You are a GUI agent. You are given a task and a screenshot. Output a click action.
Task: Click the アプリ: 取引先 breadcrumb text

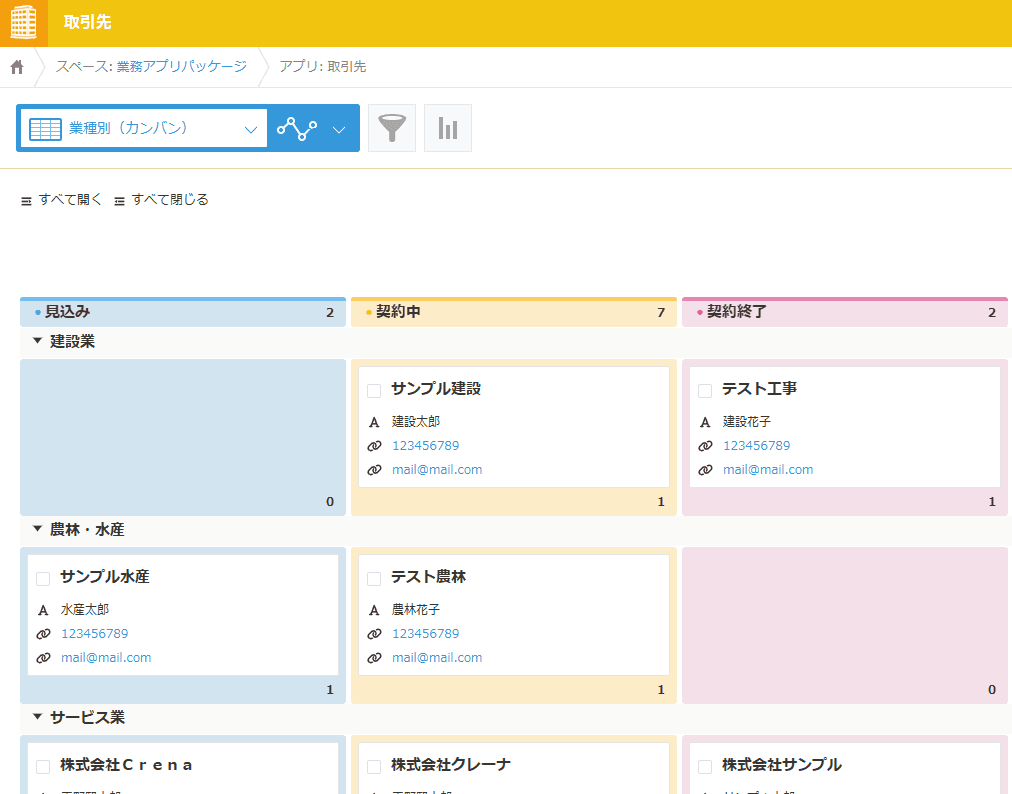click(323, 66)
